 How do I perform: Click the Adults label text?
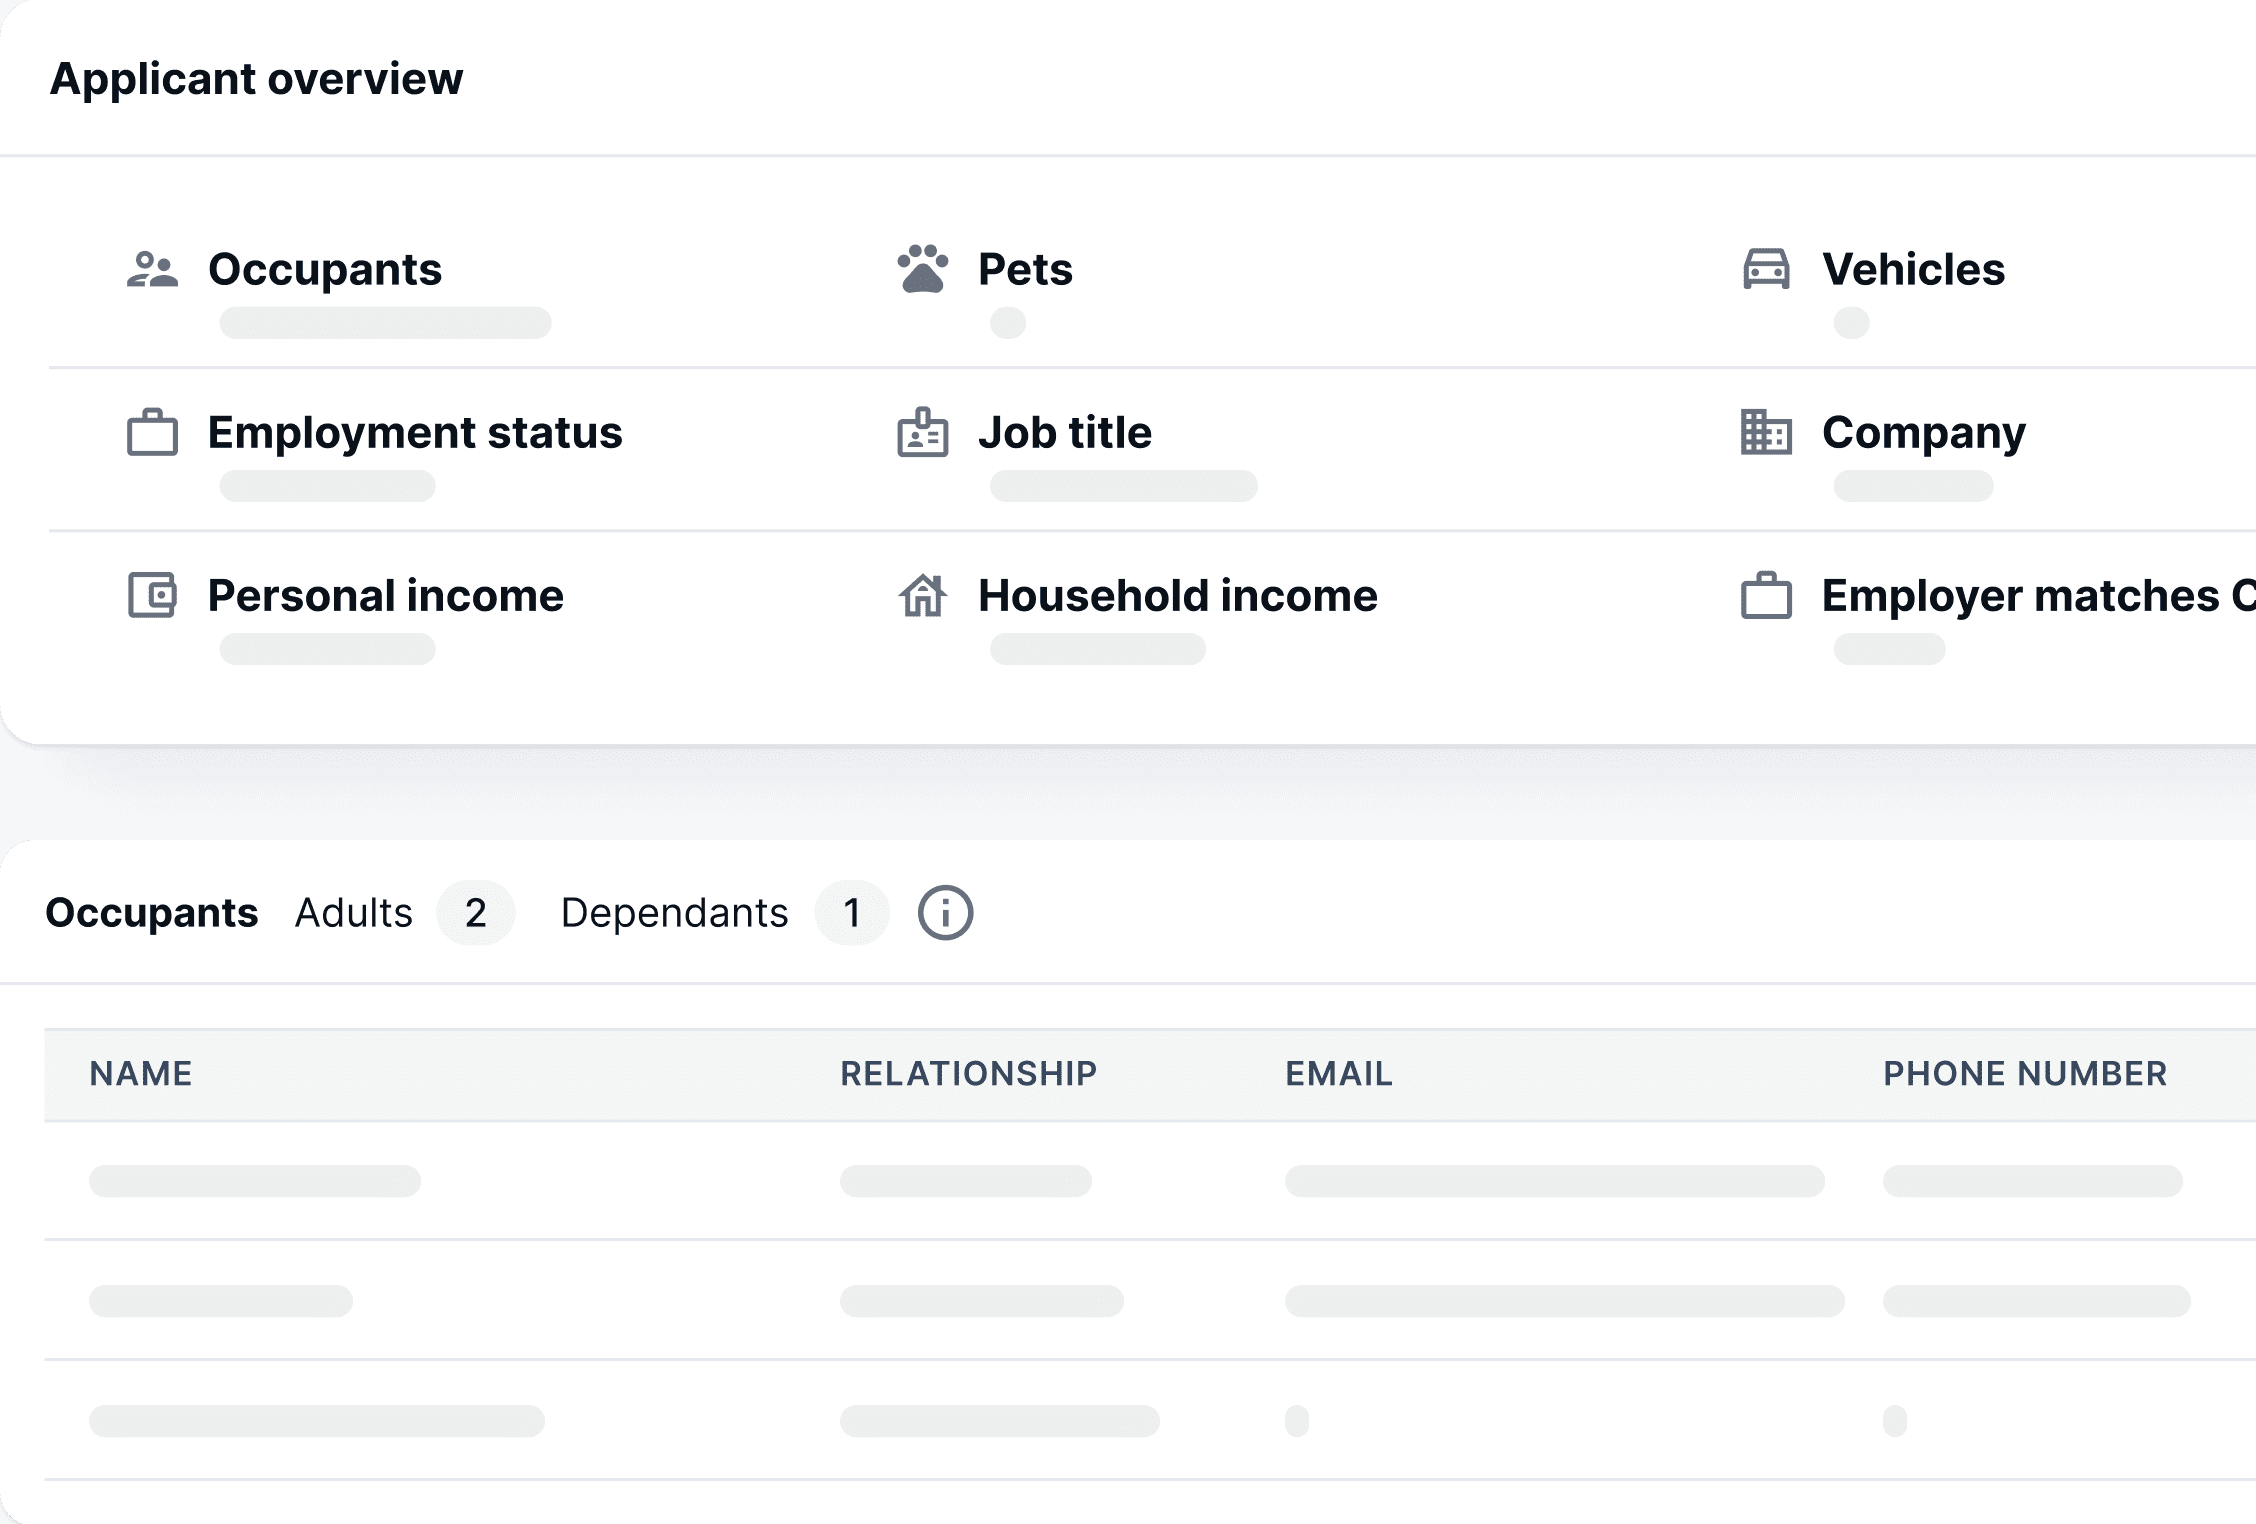[x=354, y=912]
